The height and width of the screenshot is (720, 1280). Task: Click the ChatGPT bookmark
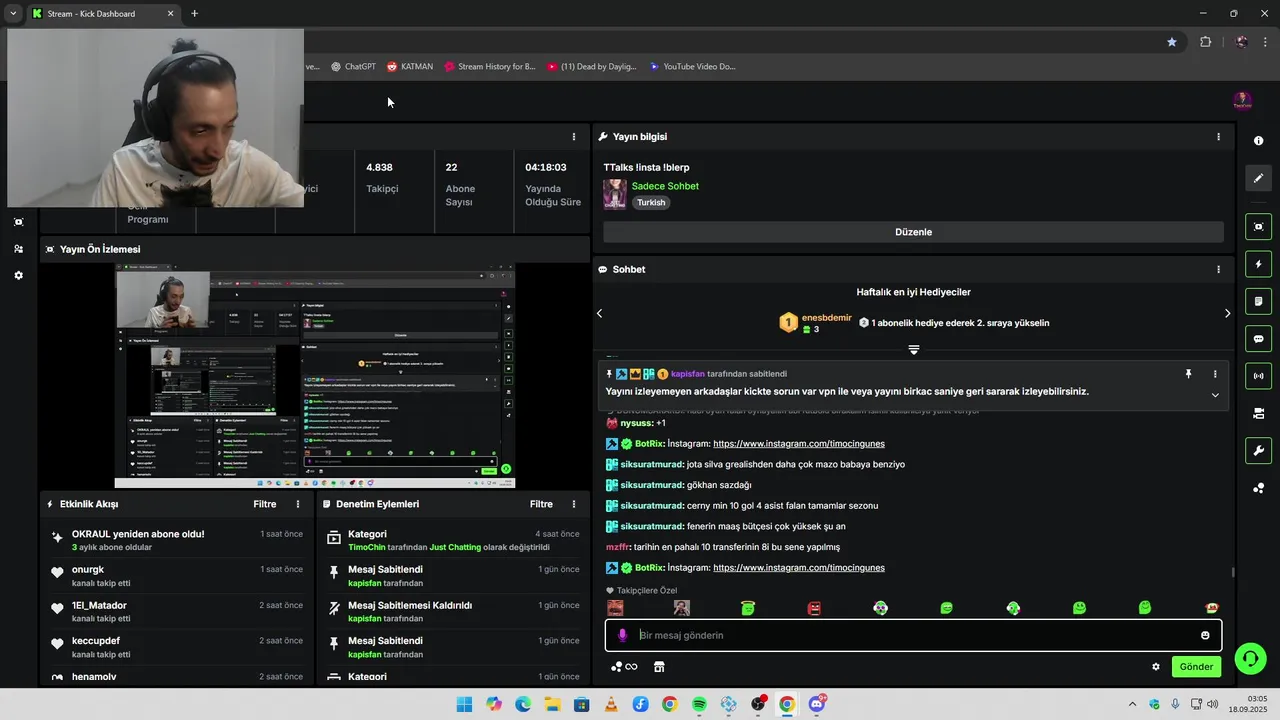pyautogui.click(x=353, y=67)
